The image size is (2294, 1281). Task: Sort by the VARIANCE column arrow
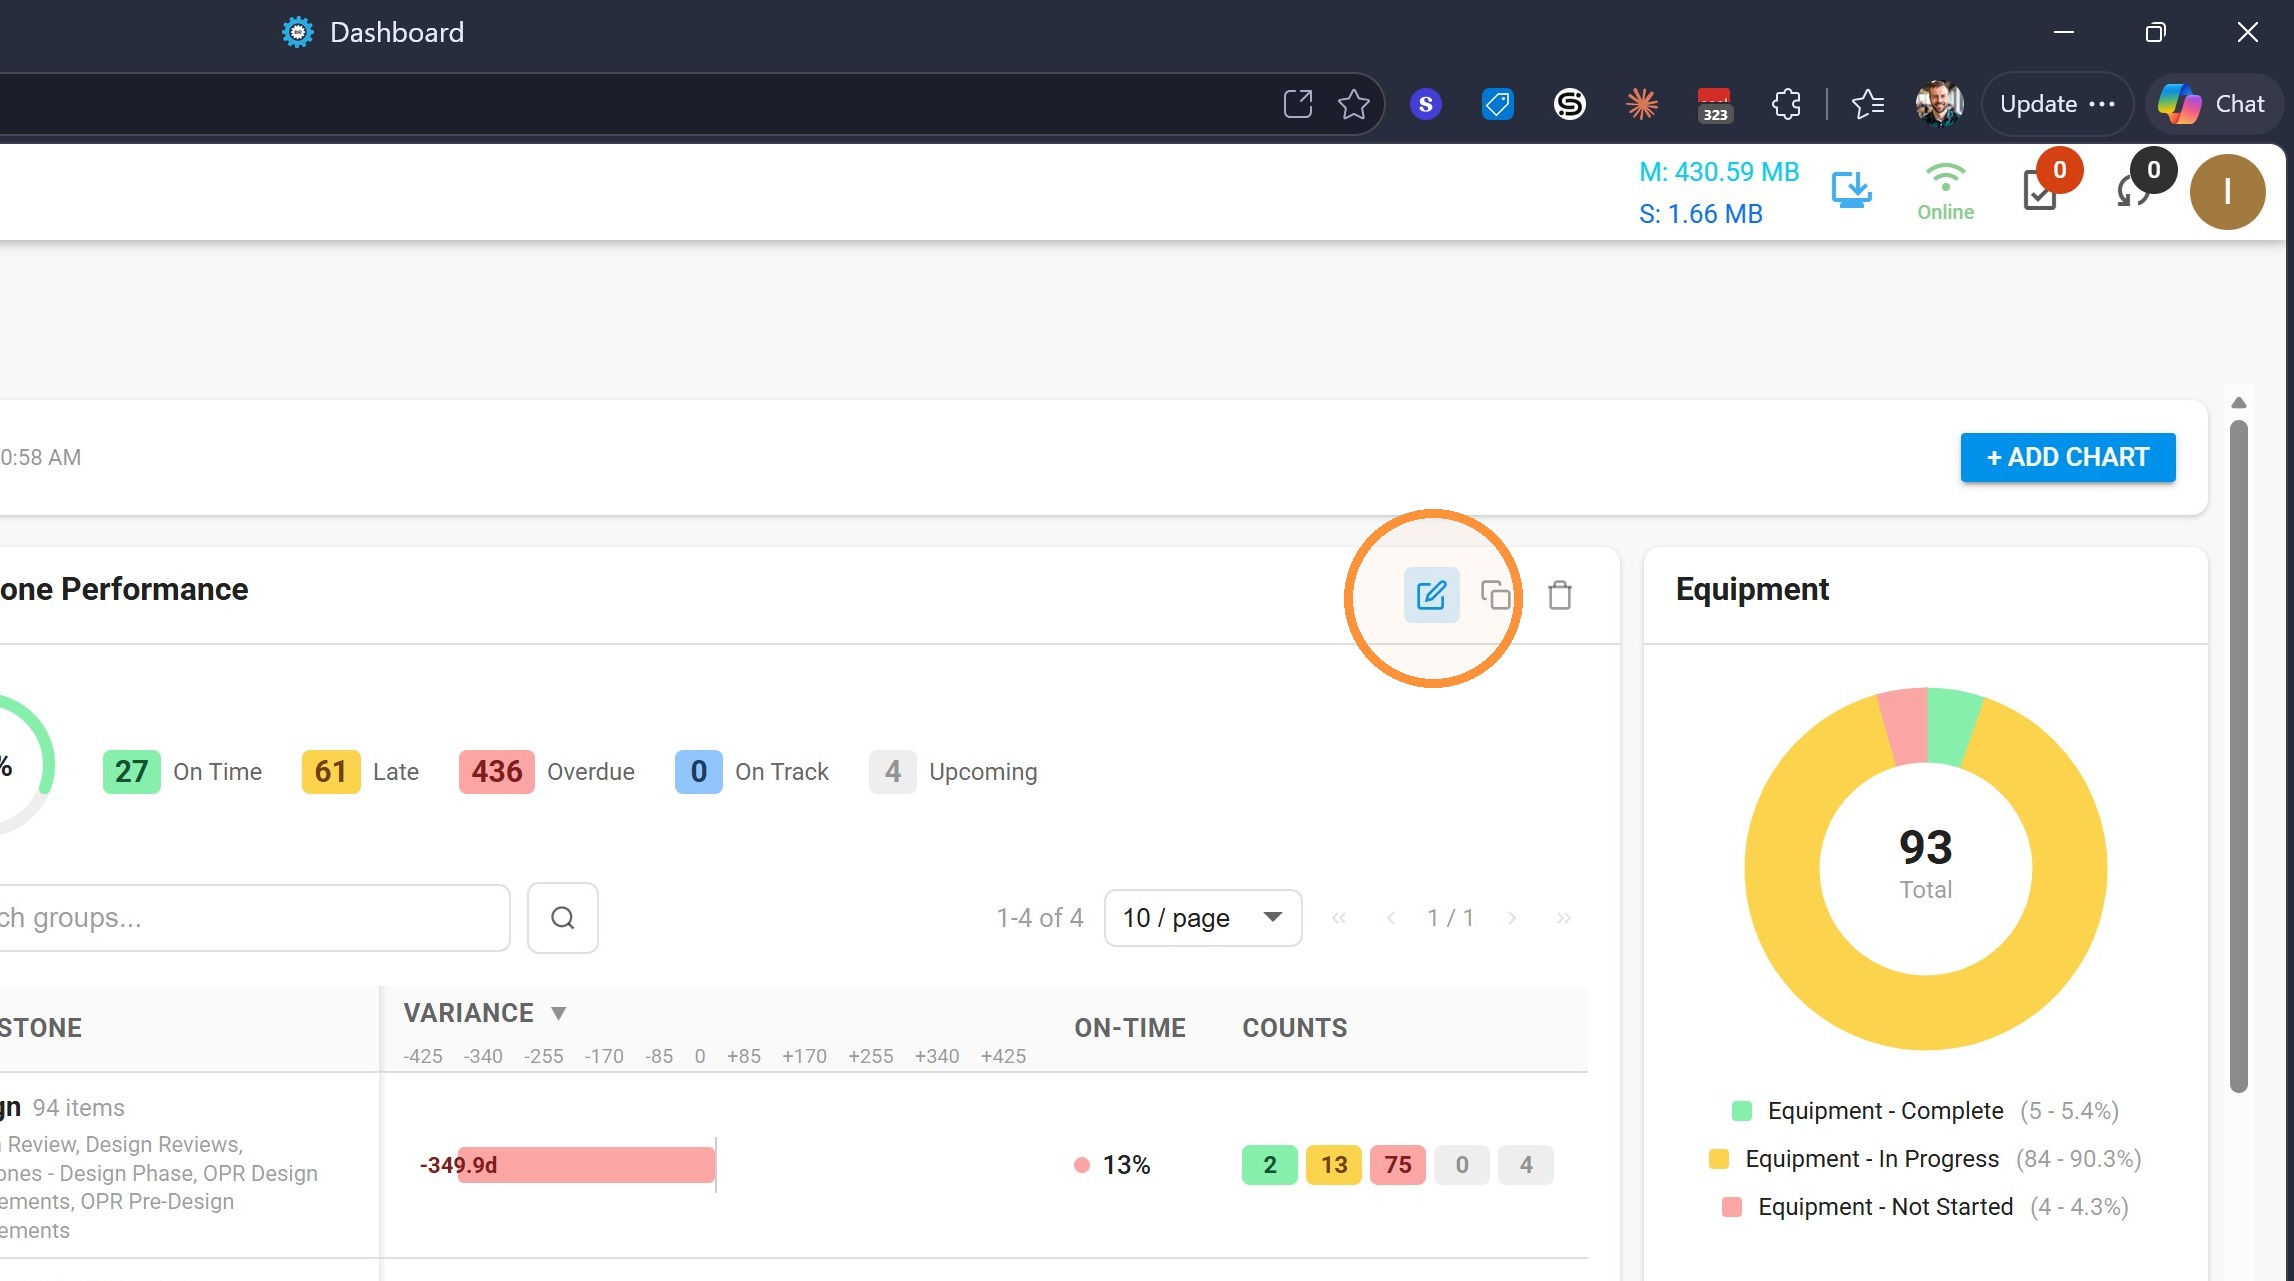pyautogui.click(x=559, y=1013)
